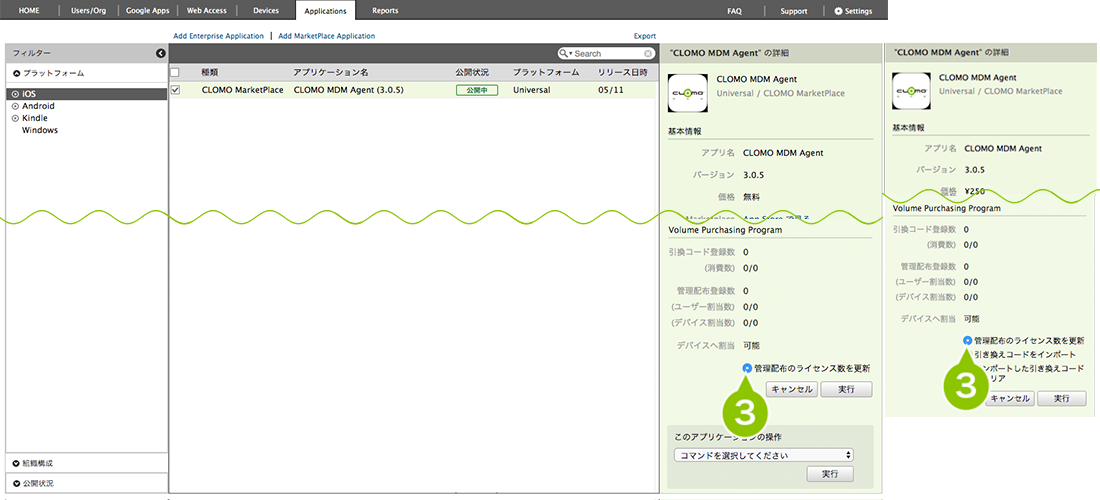Expand the Kindle platform node
The width and height of the screenshot is (1100, 500).
15,118
